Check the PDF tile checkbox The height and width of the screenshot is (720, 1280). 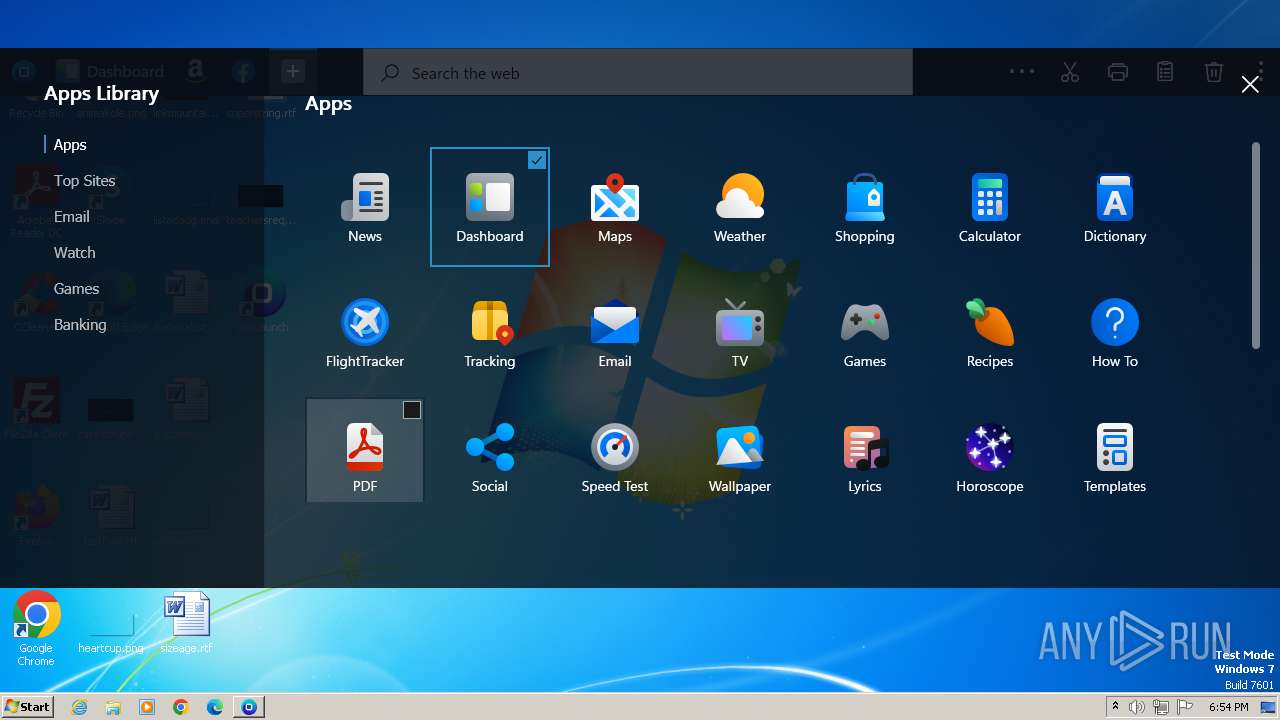[412, 410]
